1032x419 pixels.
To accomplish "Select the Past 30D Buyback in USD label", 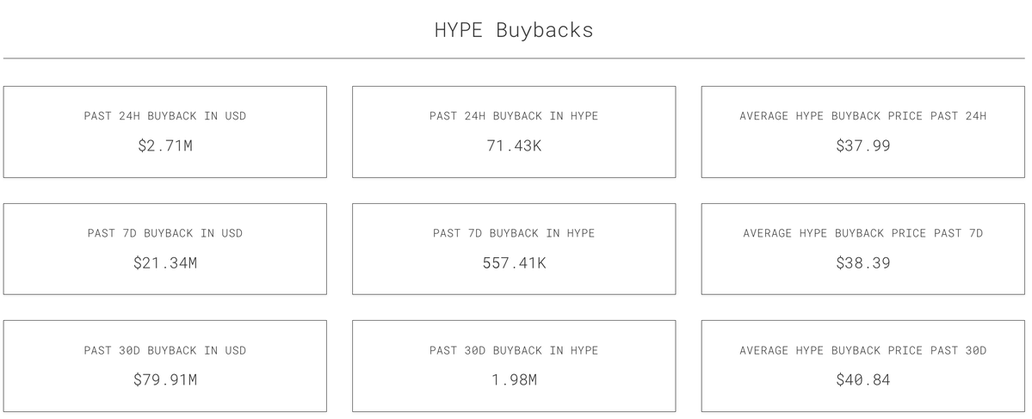I will click(x=165, y=350).
